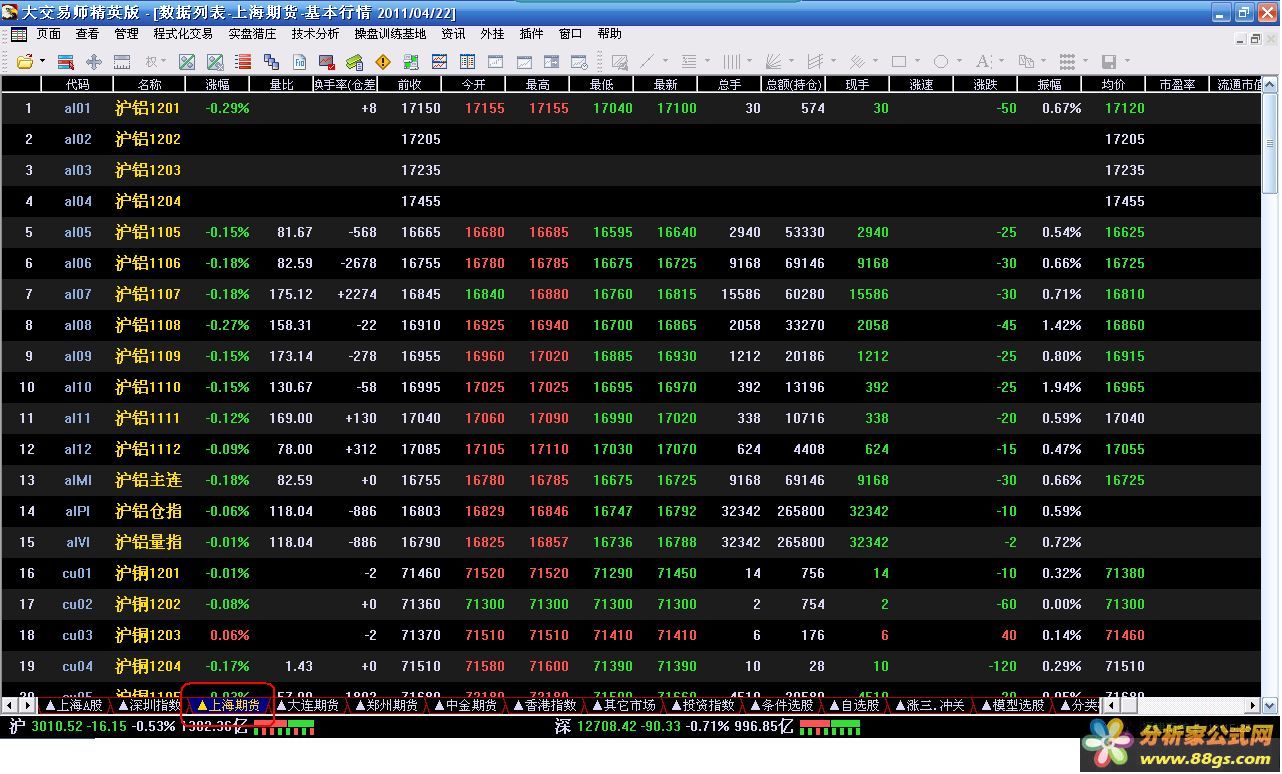Open the 权 adjustment dropdown

coord(156,61)
